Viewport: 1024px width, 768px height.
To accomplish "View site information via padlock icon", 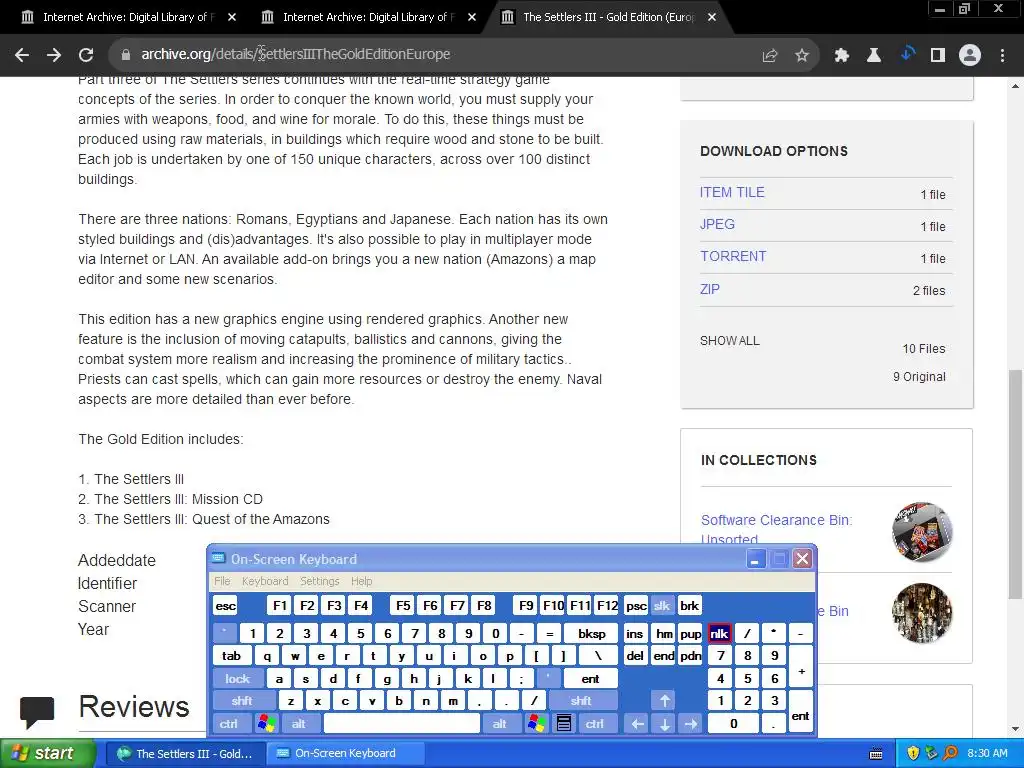I will tap(126, 55).
